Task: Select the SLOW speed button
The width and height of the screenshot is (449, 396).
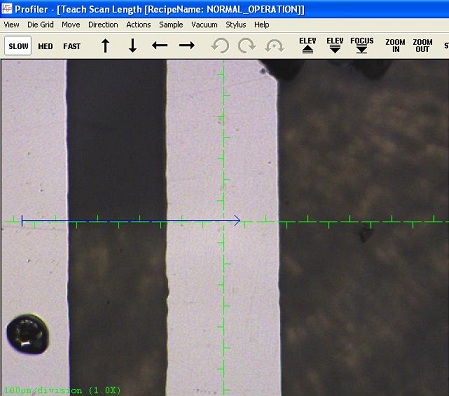Action: (x=18, y=46)
